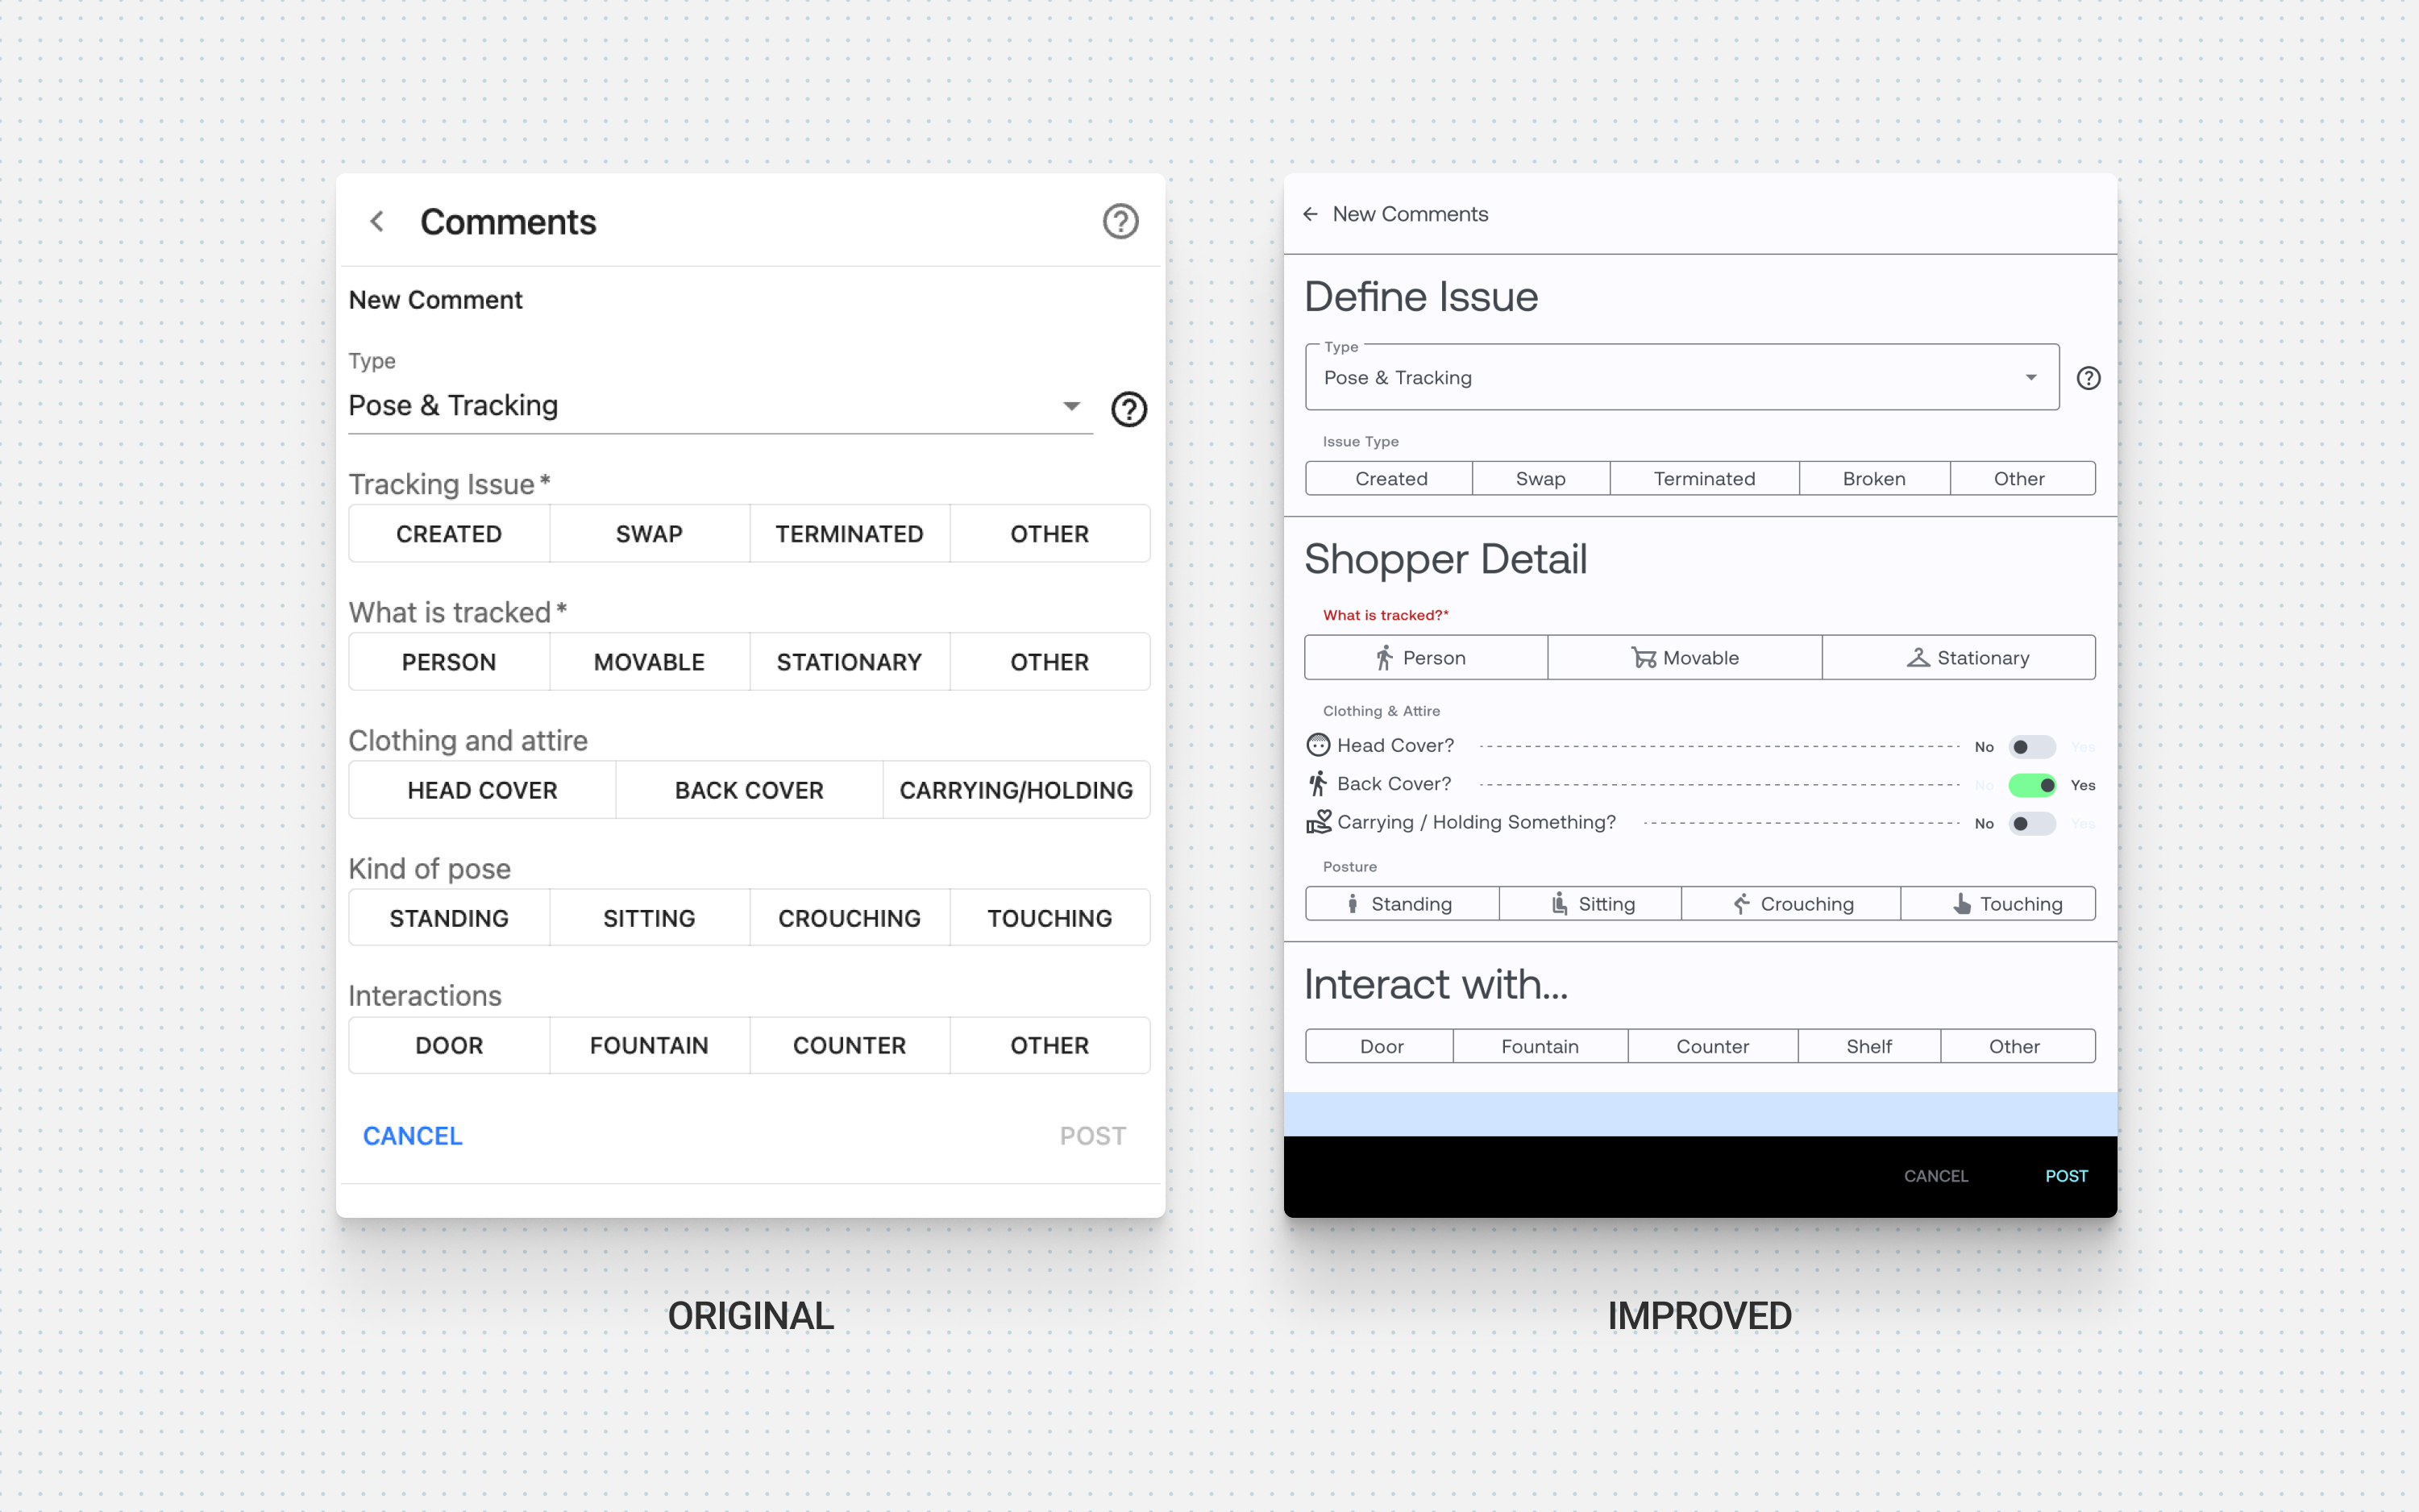
Task: Select CARRYING/HOLDING option
Action: [1016, 790]
